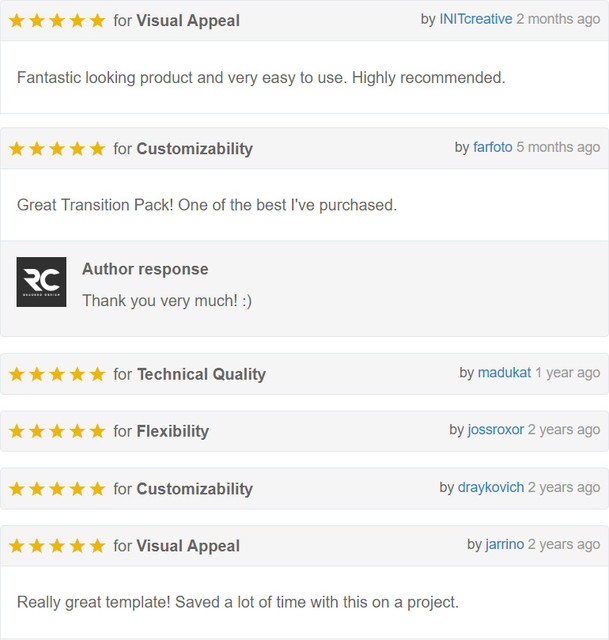Visit madukat's profile
The width and height of the screenshot is (609, 640).
click(x=504, y=373)
